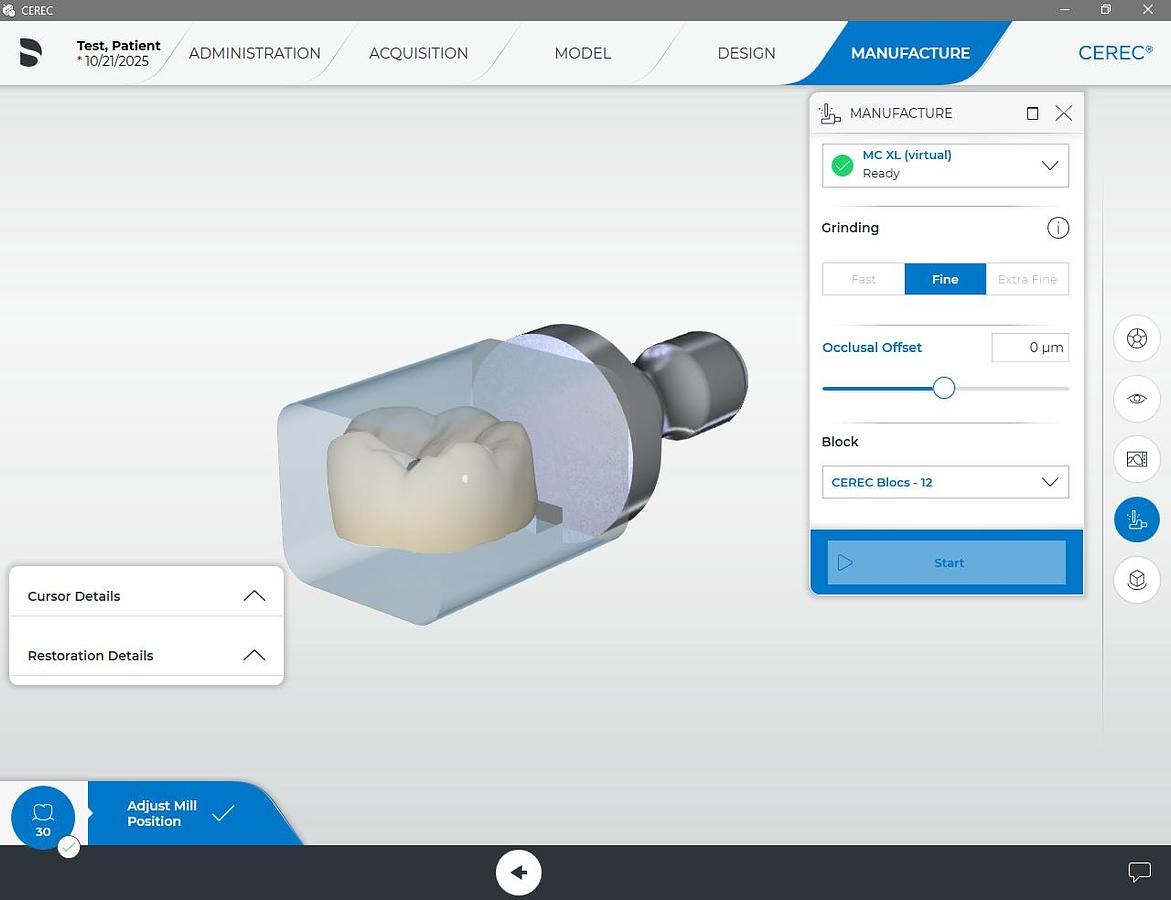The height and width of the screenshot is (900, 1171).
Task: Click the Grinding info icon
Action: coord(1057,228)
